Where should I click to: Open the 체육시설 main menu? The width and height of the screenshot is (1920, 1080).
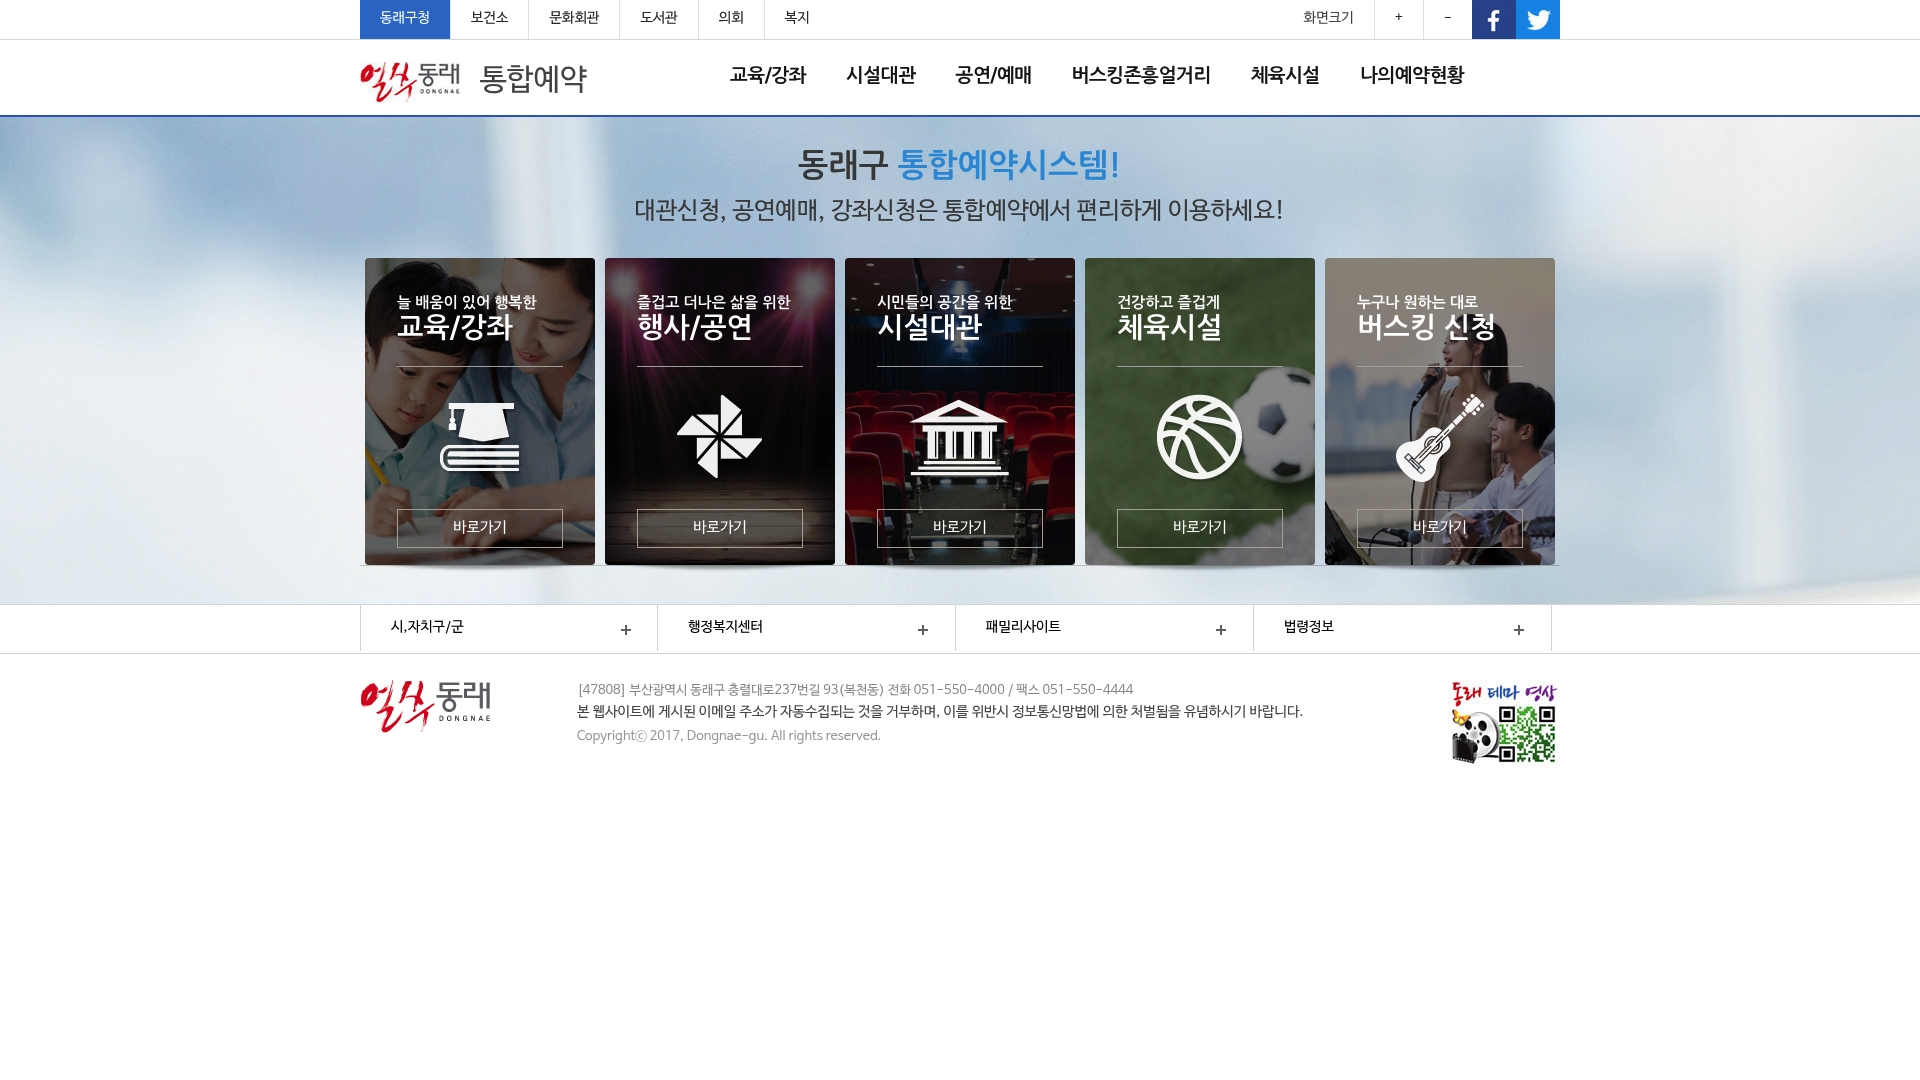pos(1285,76)
